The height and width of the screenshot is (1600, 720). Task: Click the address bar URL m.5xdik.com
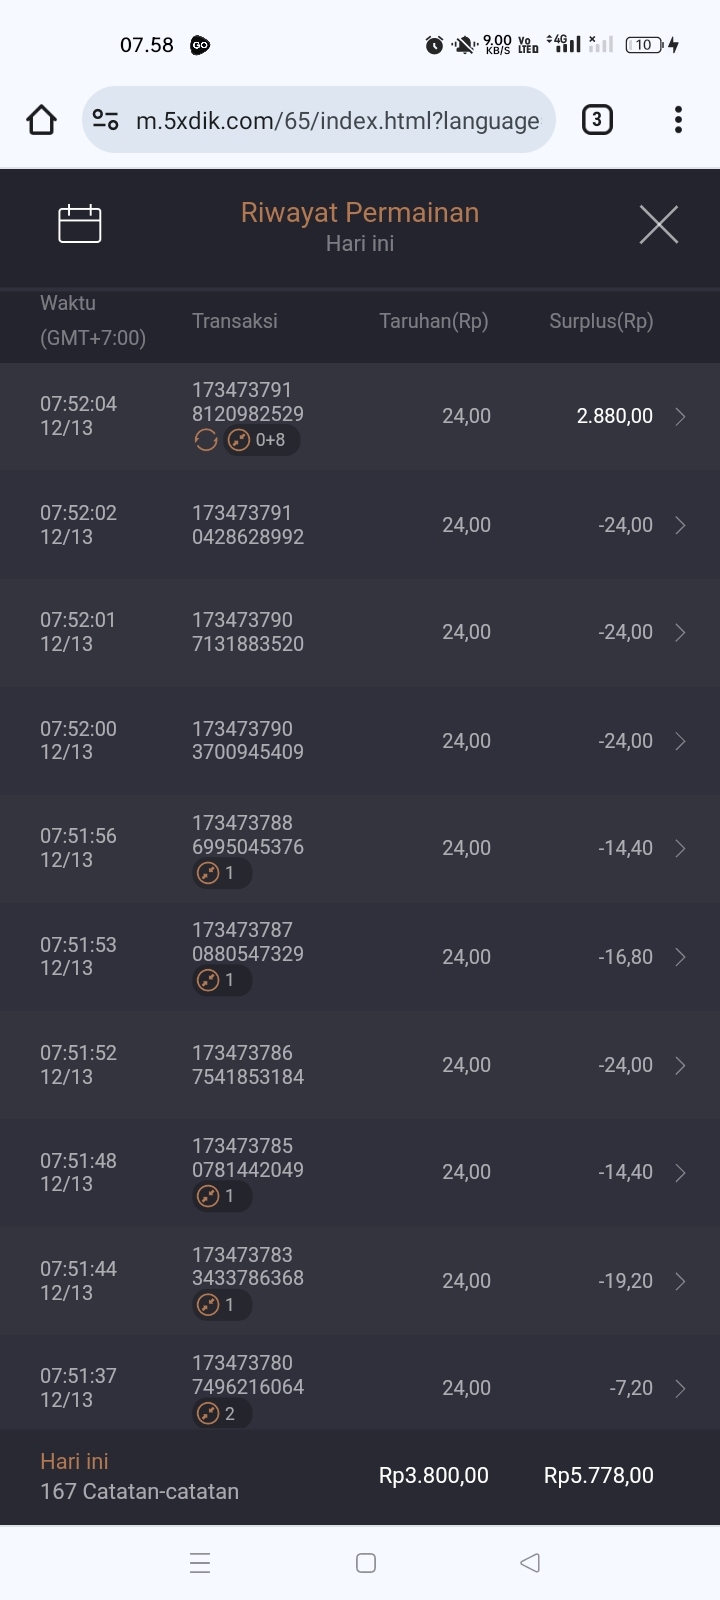pos(337,121)
